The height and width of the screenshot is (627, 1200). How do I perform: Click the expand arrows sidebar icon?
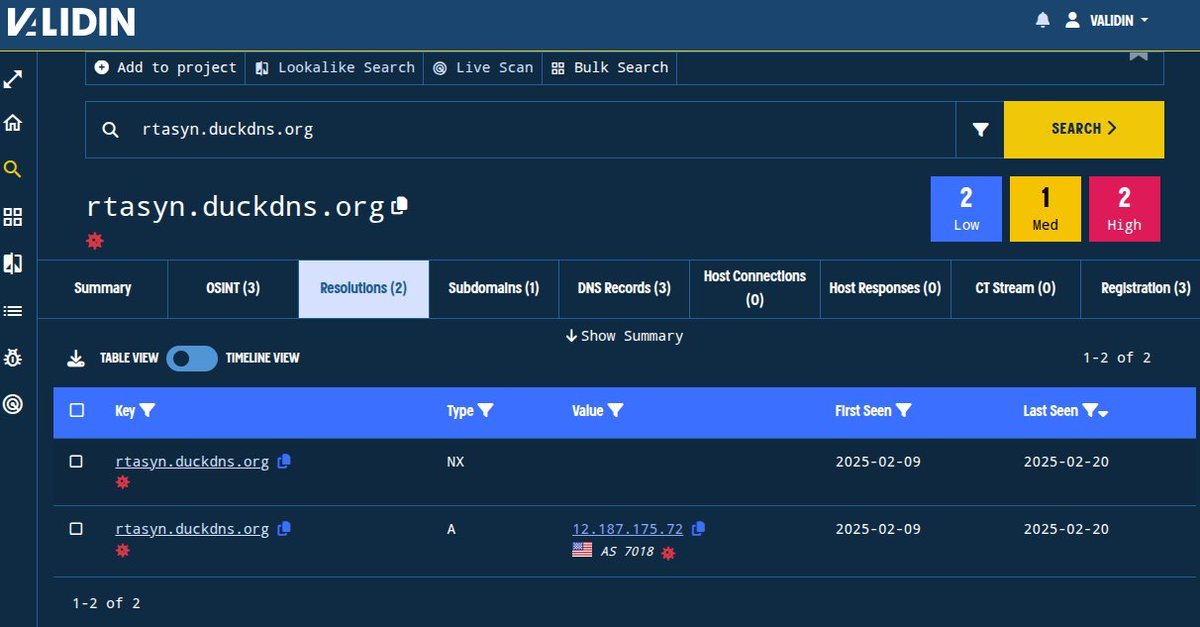coord(13,79)
